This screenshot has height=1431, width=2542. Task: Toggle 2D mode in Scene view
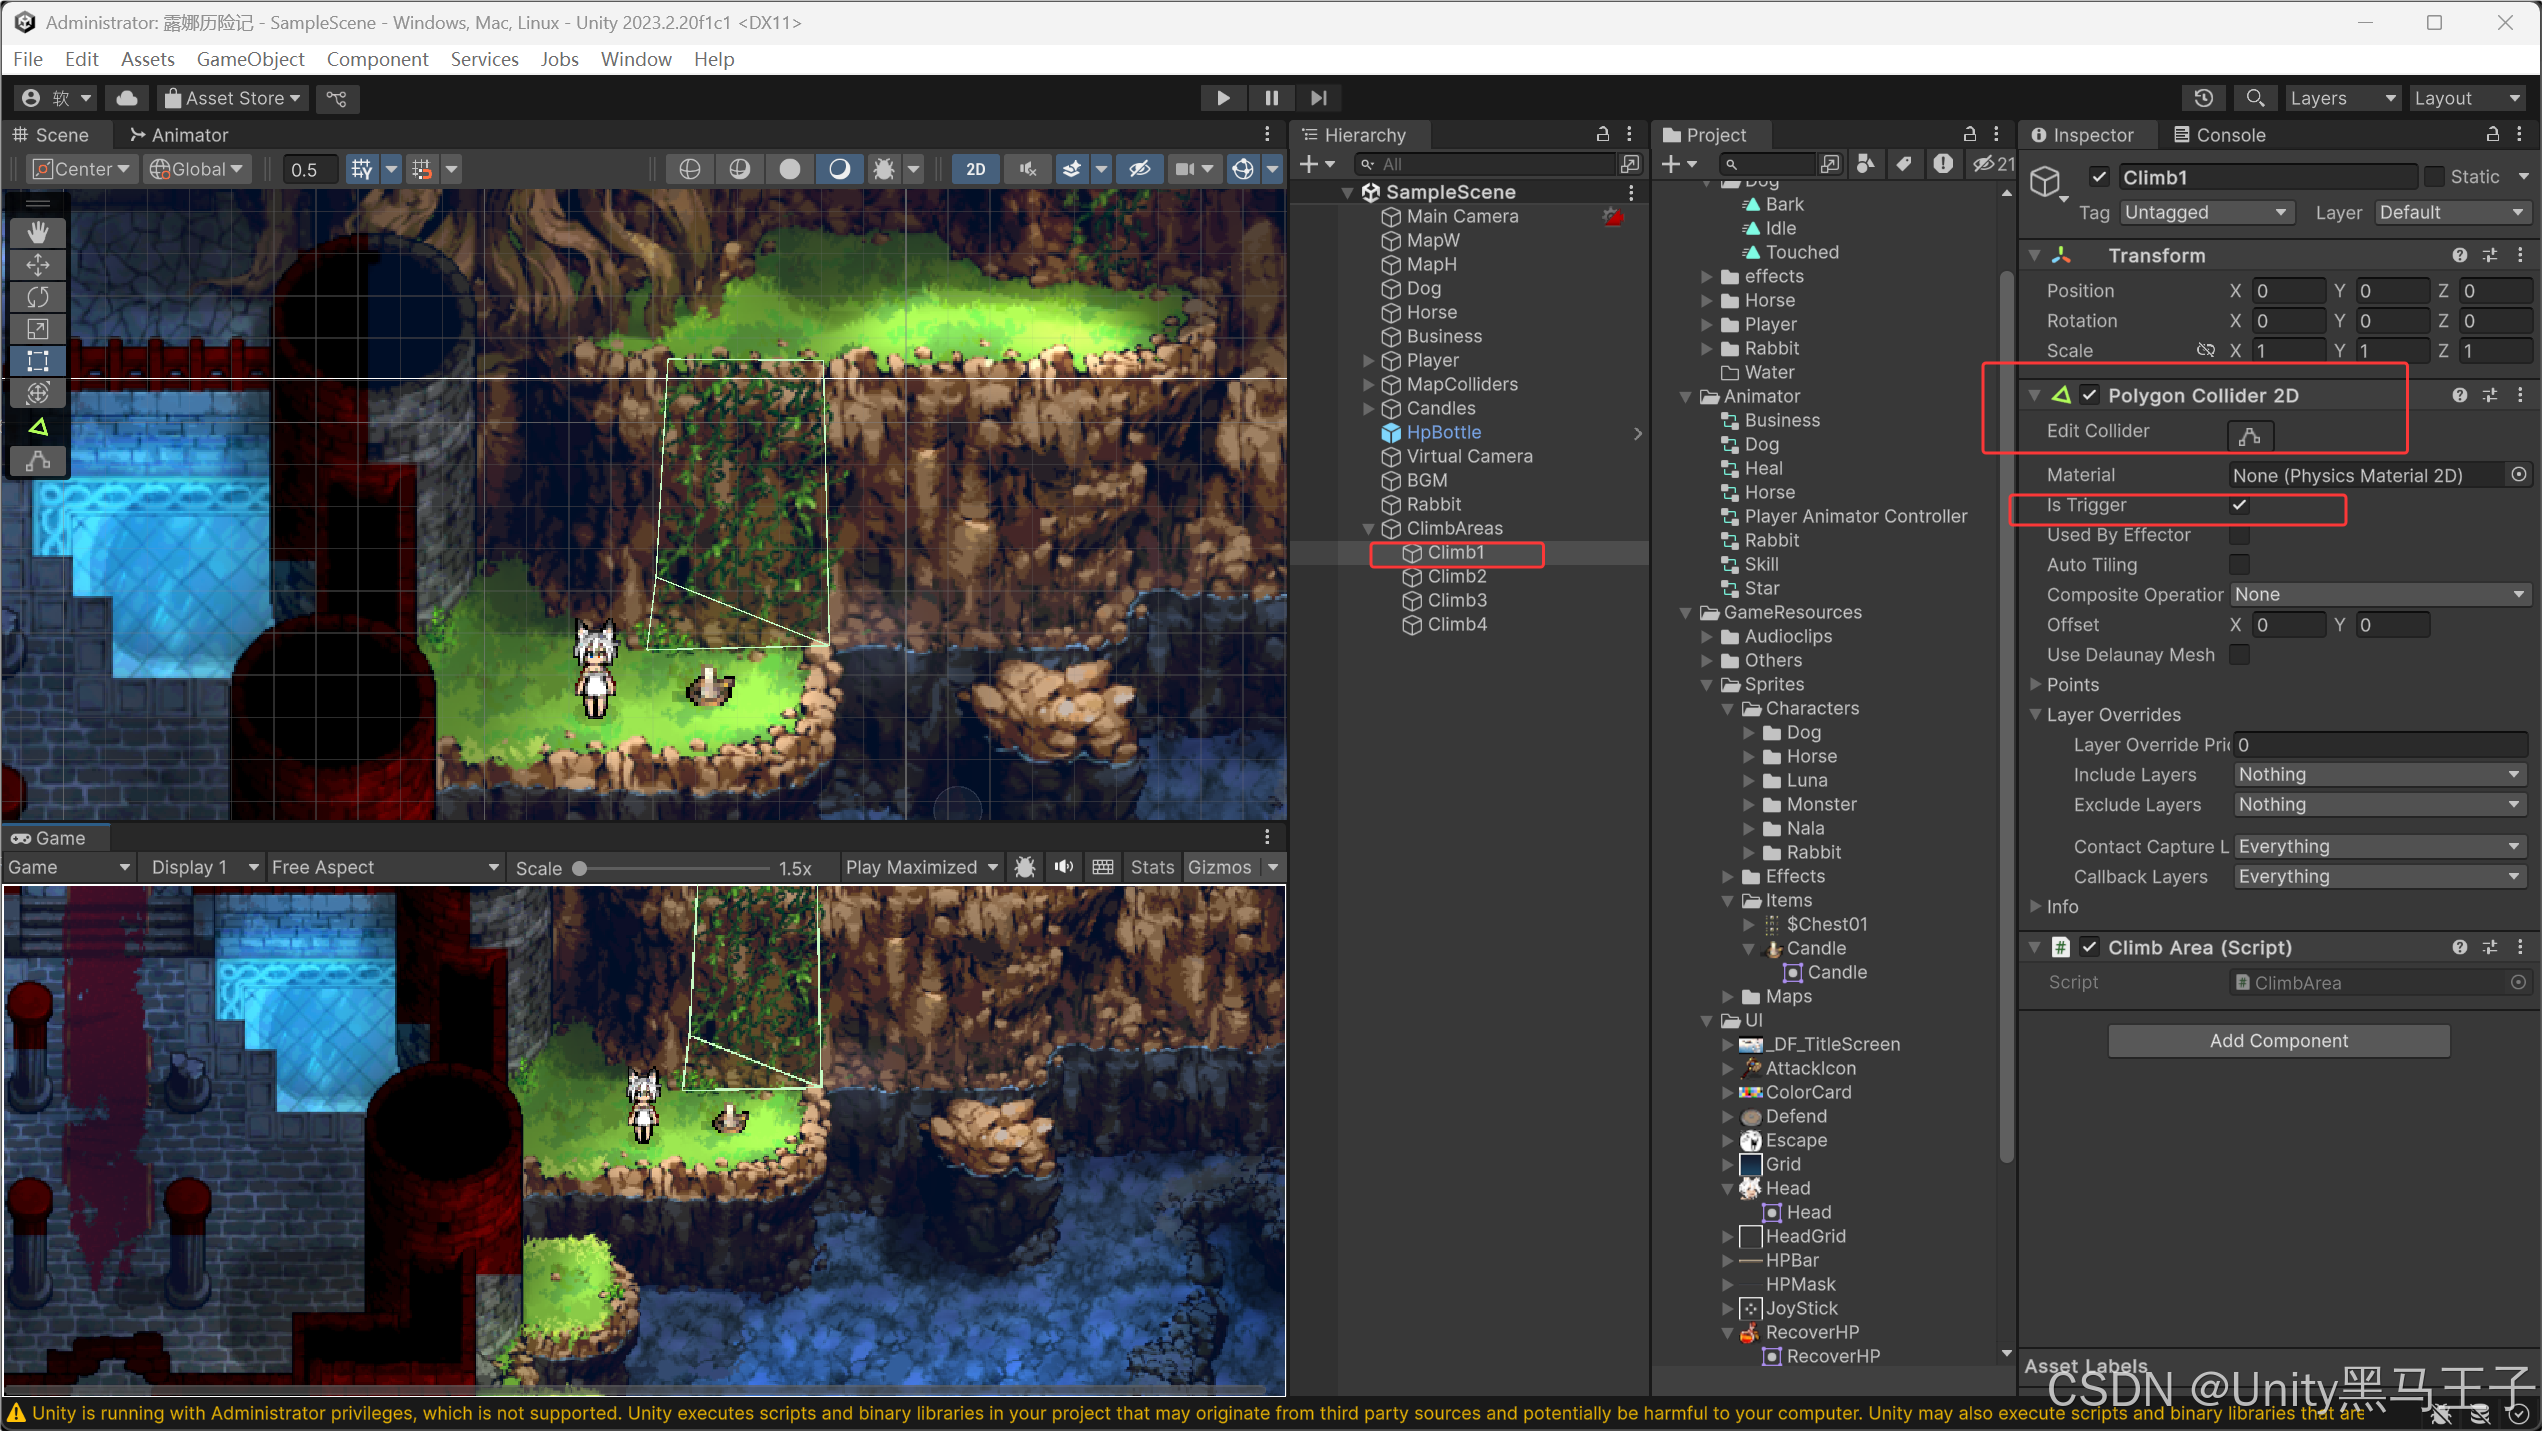tap(975, 169)
